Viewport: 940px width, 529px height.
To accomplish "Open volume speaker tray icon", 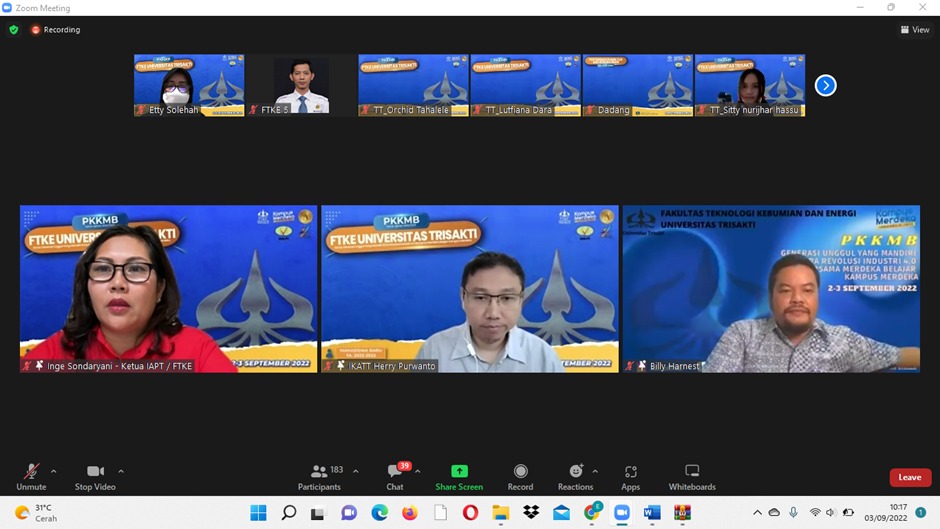I will (x=831, y=513).
